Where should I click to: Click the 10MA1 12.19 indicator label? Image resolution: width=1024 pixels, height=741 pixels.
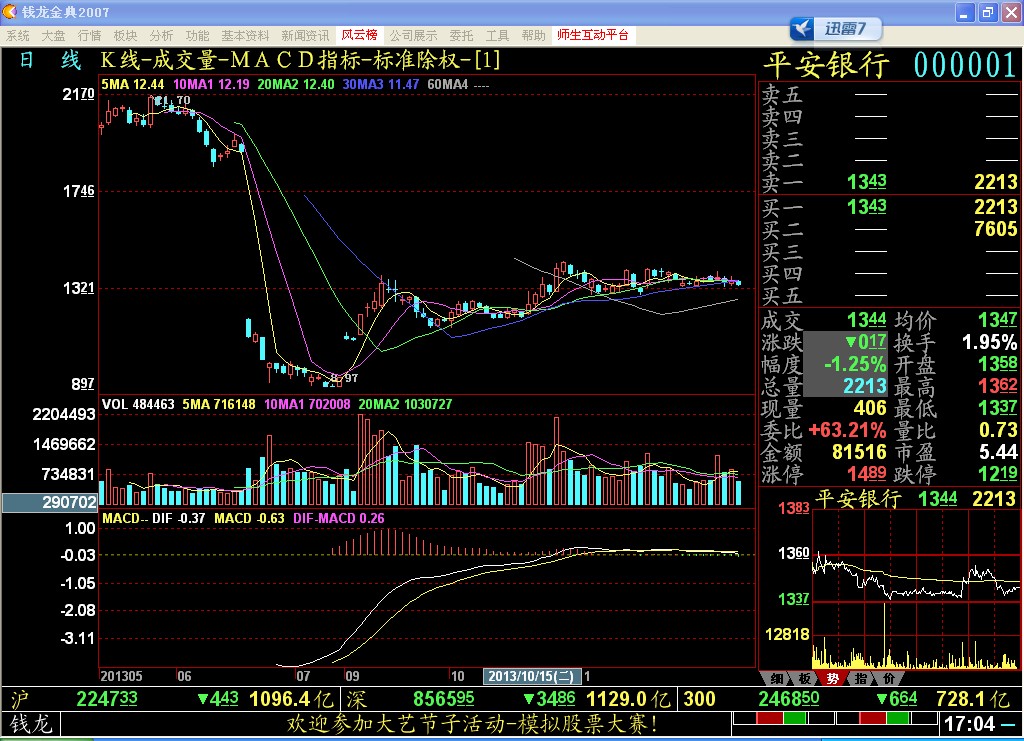click(211, 84)
